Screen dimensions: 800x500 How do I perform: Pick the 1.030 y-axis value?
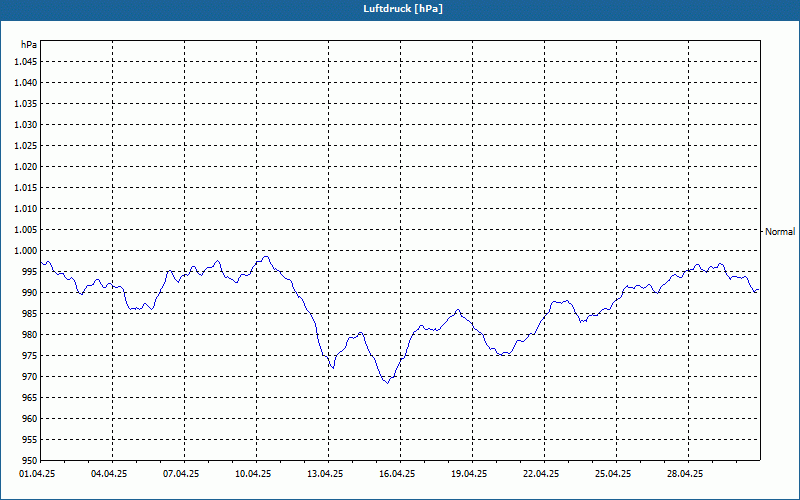[26, 124]
